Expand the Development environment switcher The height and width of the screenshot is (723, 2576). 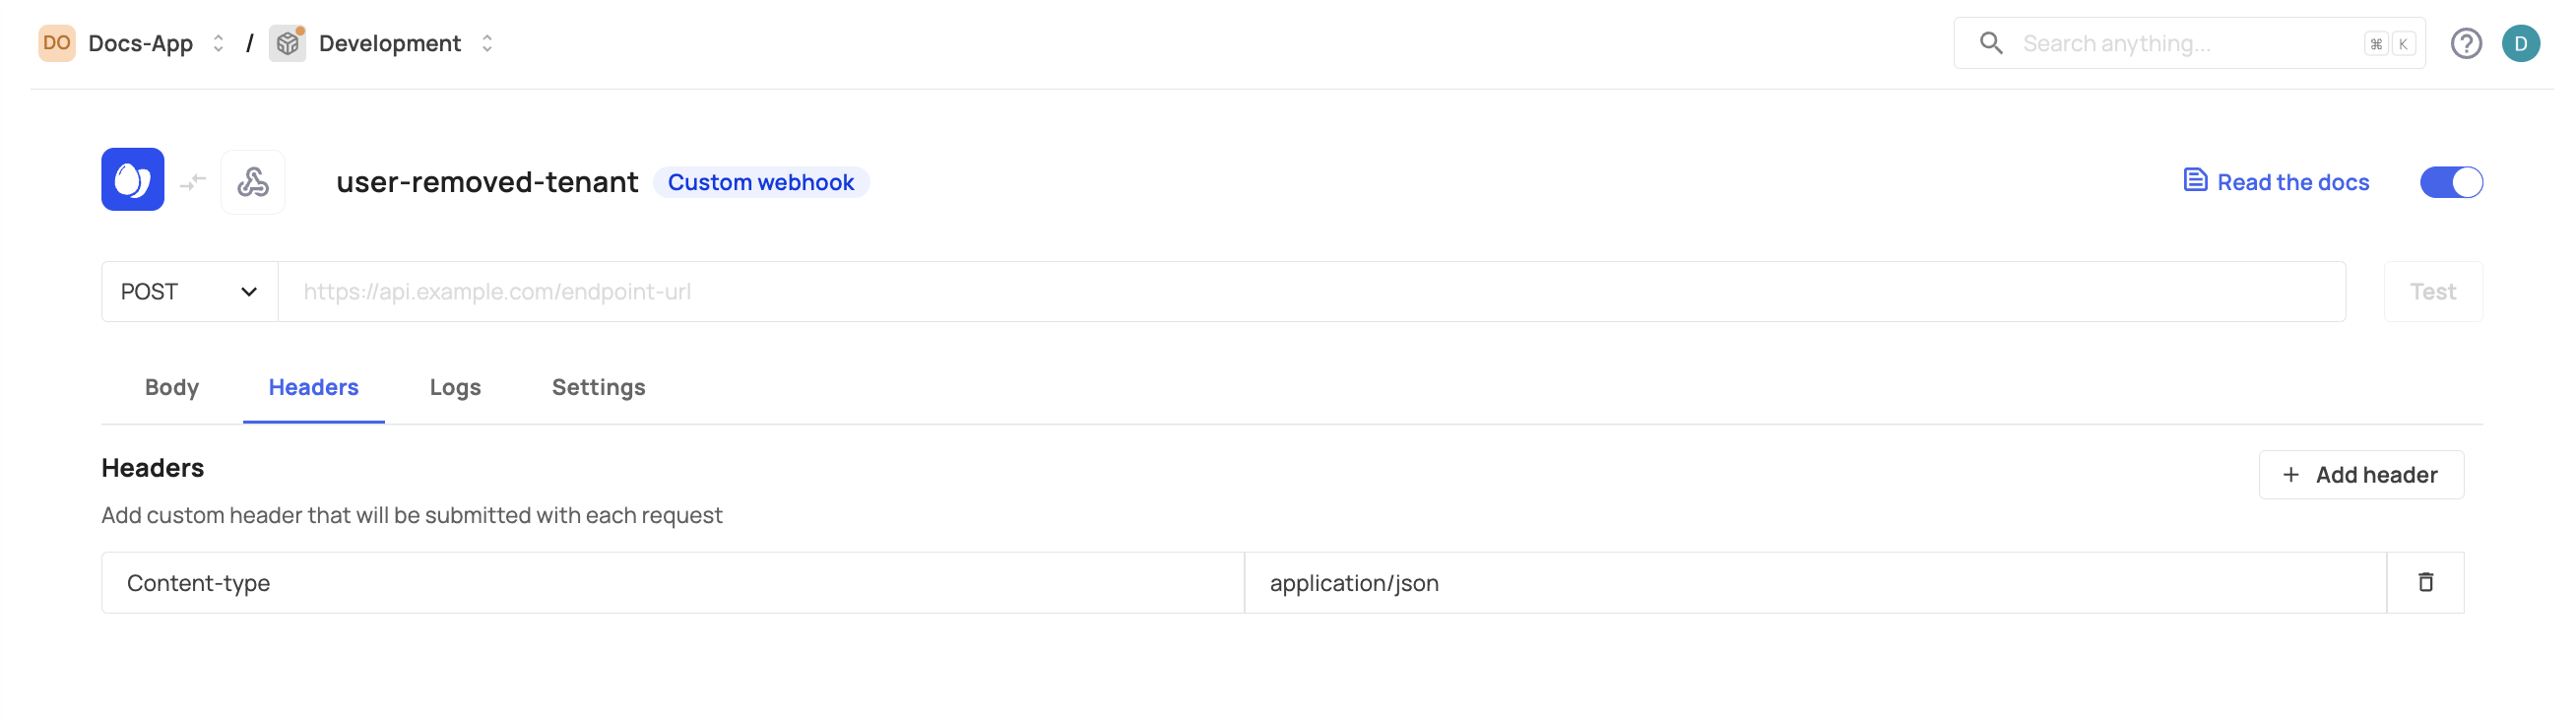pyautogui.click(x=487, y=44)
